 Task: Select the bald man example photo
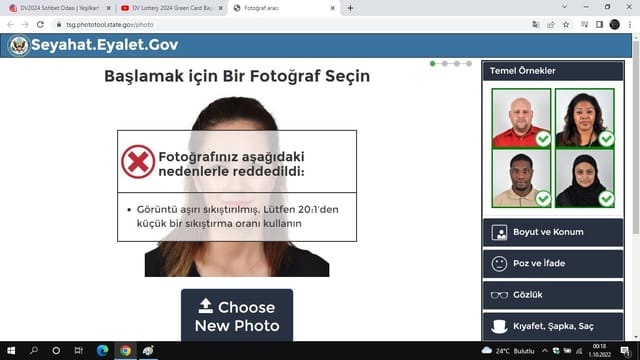coord(521,118)
